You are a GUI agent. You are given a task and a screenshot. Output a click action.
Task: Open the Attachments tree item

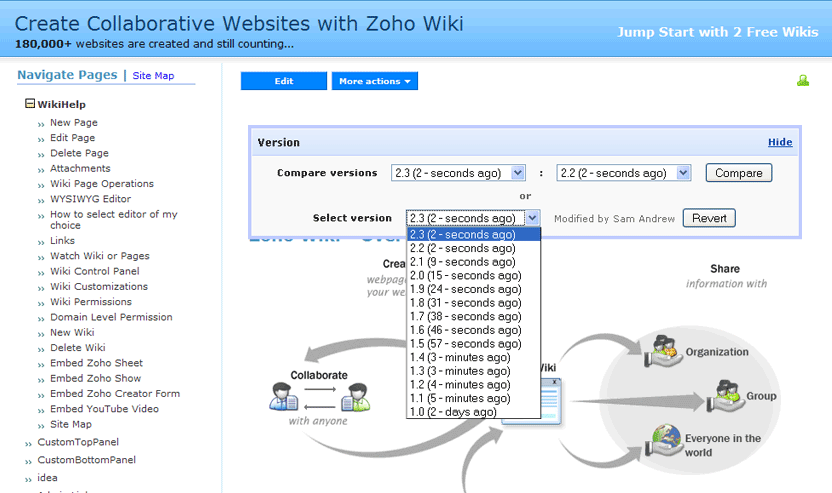pos(80,169)
